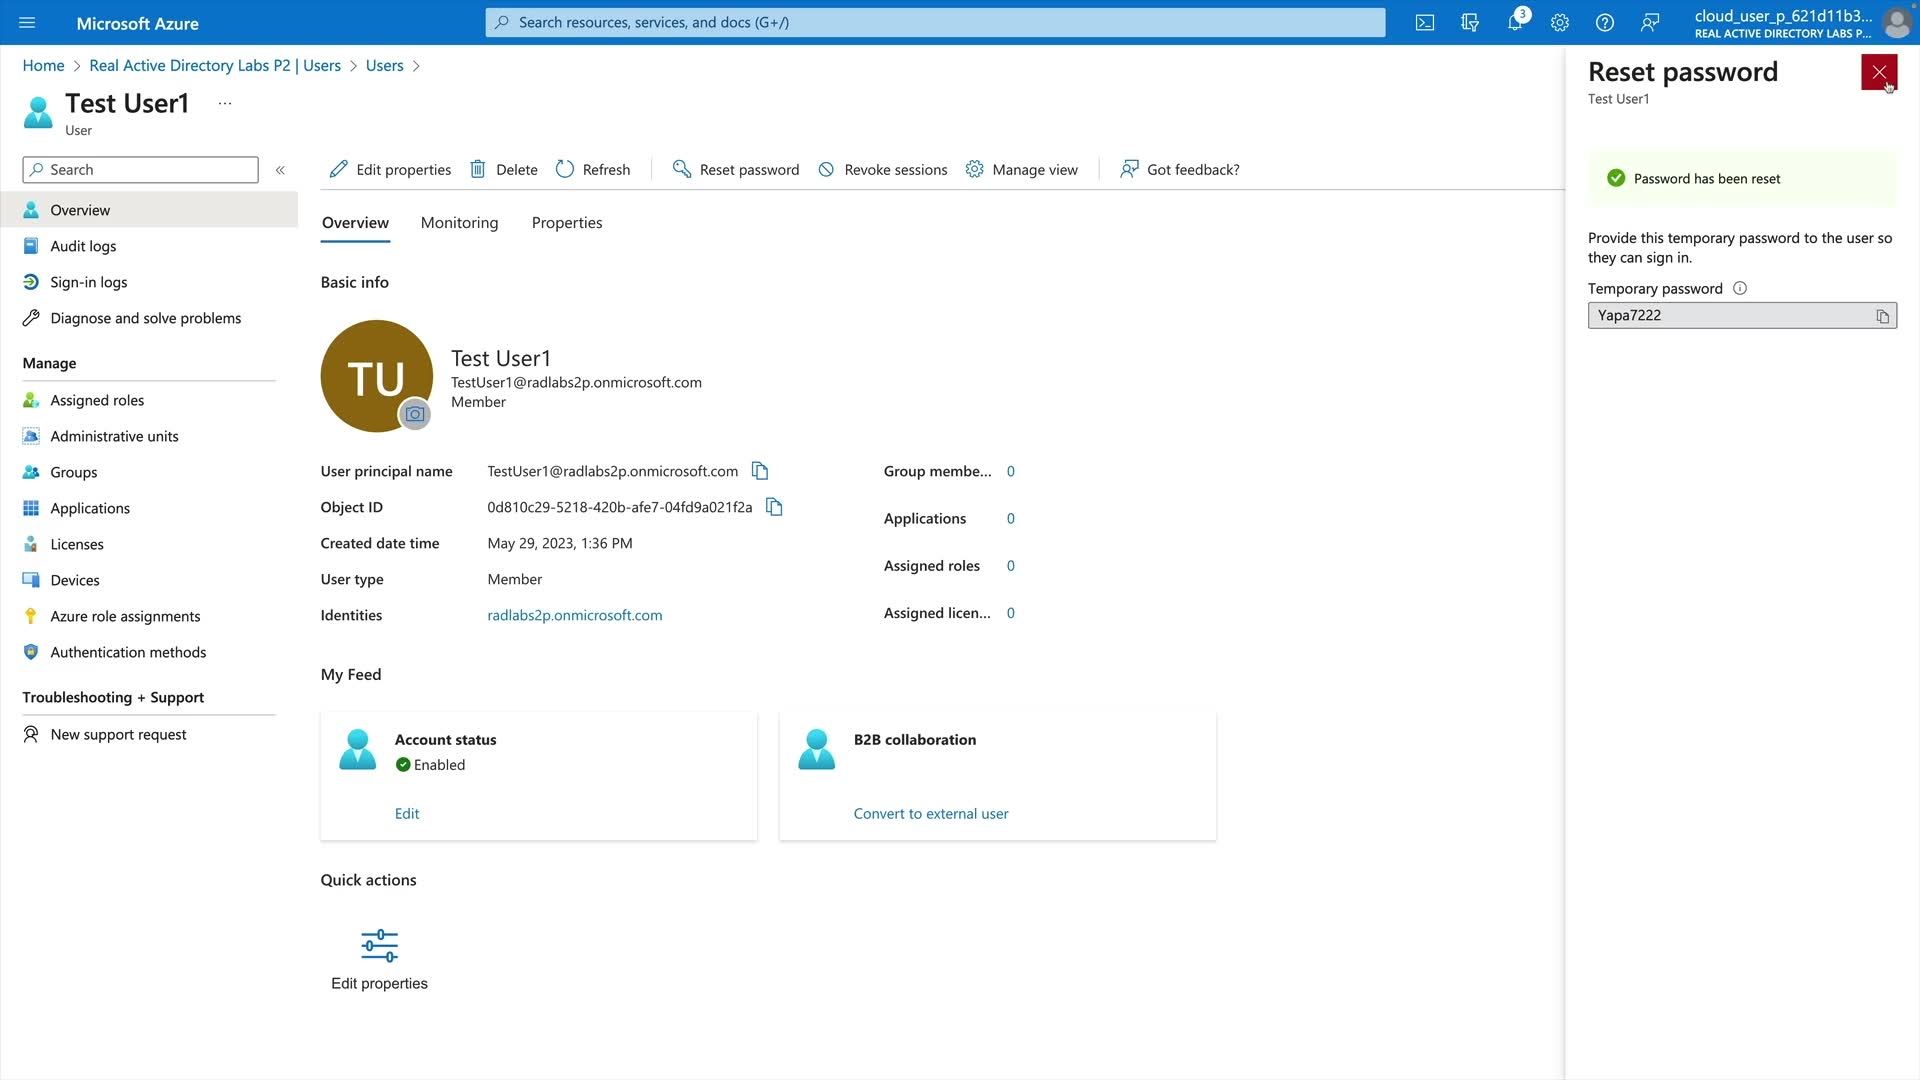Screen dimensions: 1920x1080
Task: Open Audit logs in the sidebar
Action: point(83,246)
